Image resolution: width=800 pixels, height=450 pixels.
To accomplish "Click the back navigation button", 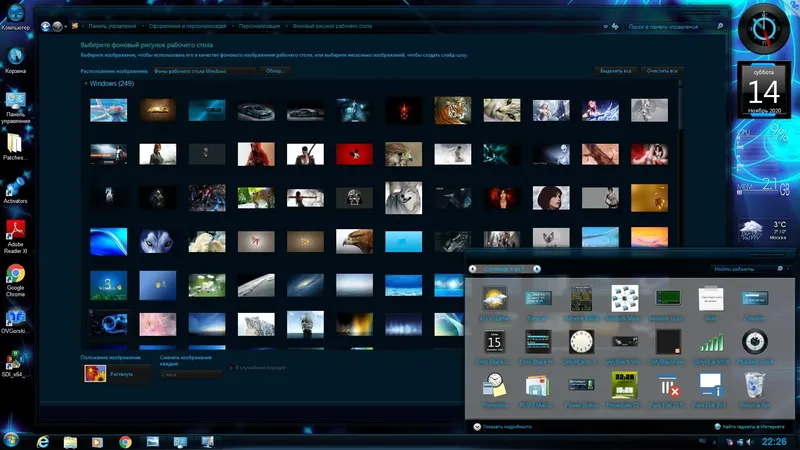I will point(45,26).
